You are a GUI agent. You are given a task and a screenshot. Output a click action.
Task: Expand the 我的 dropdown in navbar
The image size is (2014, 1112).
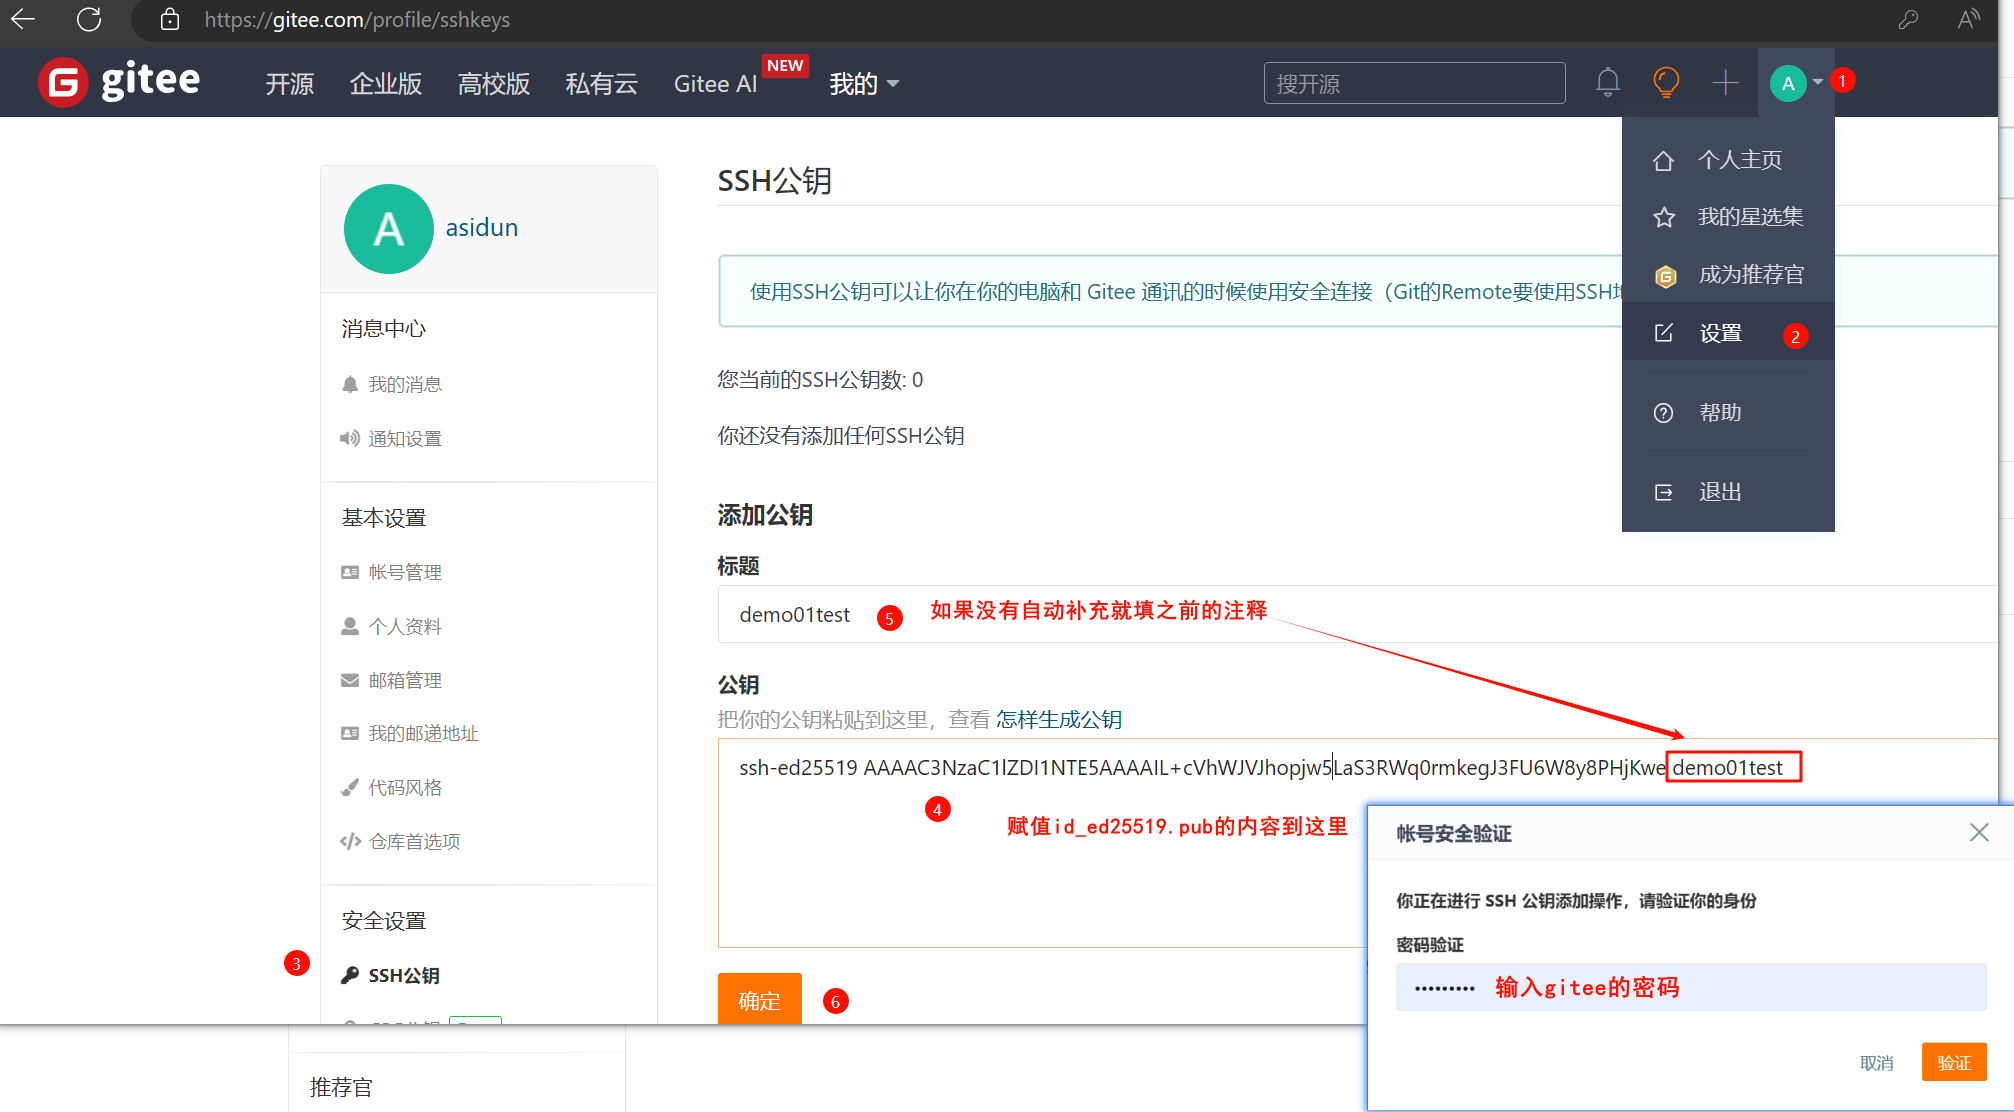864,84
